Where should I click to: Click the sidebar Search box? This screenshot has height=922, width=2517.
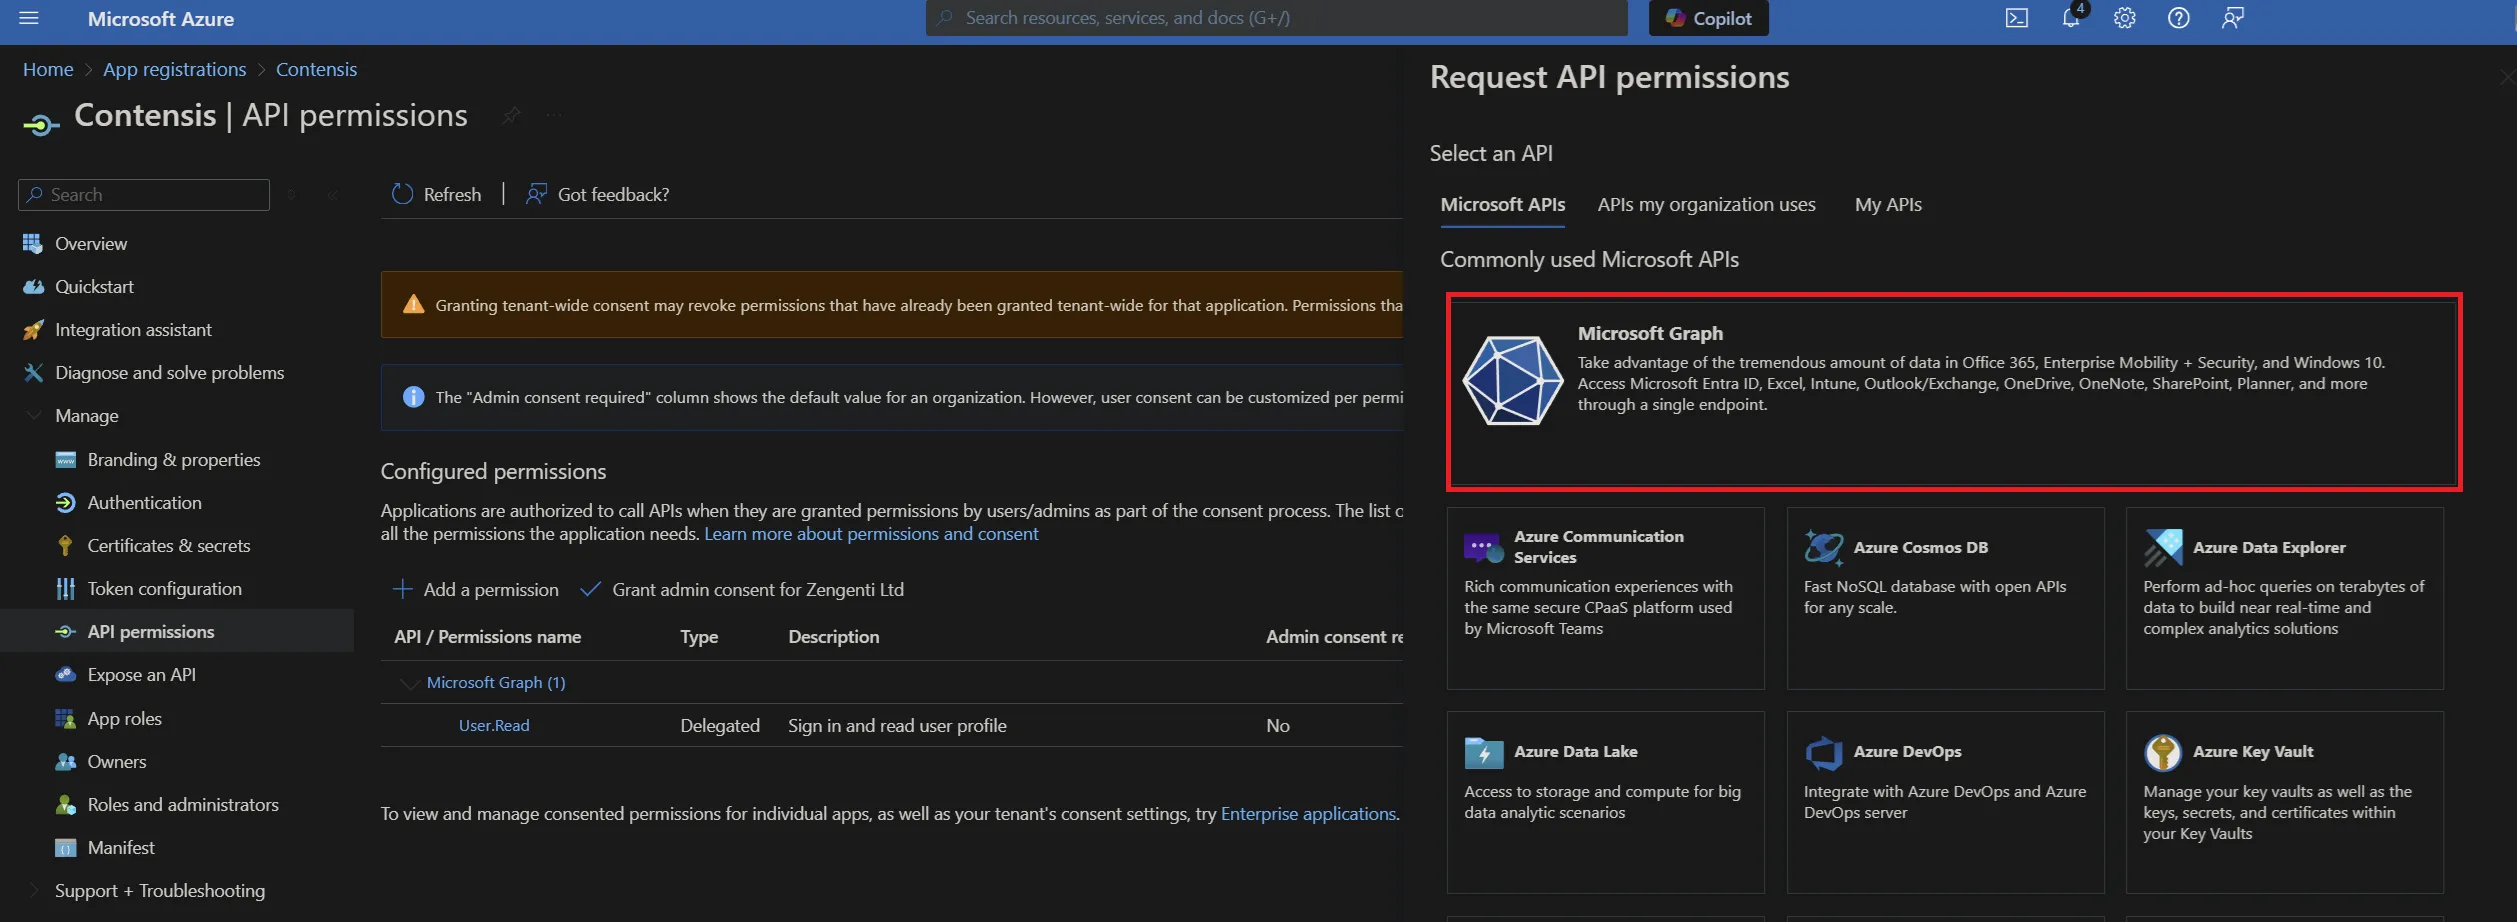tap(144, 195)
